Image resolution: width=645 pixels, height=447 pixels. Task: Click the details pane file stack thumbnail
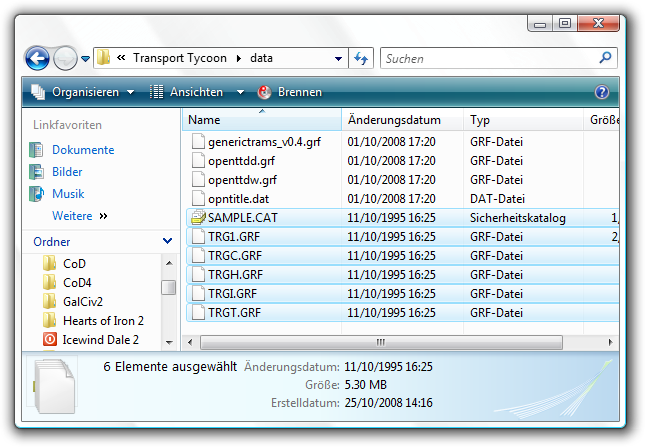(x=54, y=386)
